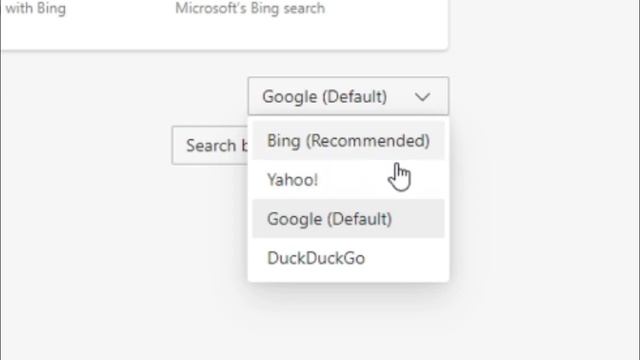The width and height of the screenshot is (640, 360).
Task: Set Bing as the address bar engine
Action: tap(348, 140)
